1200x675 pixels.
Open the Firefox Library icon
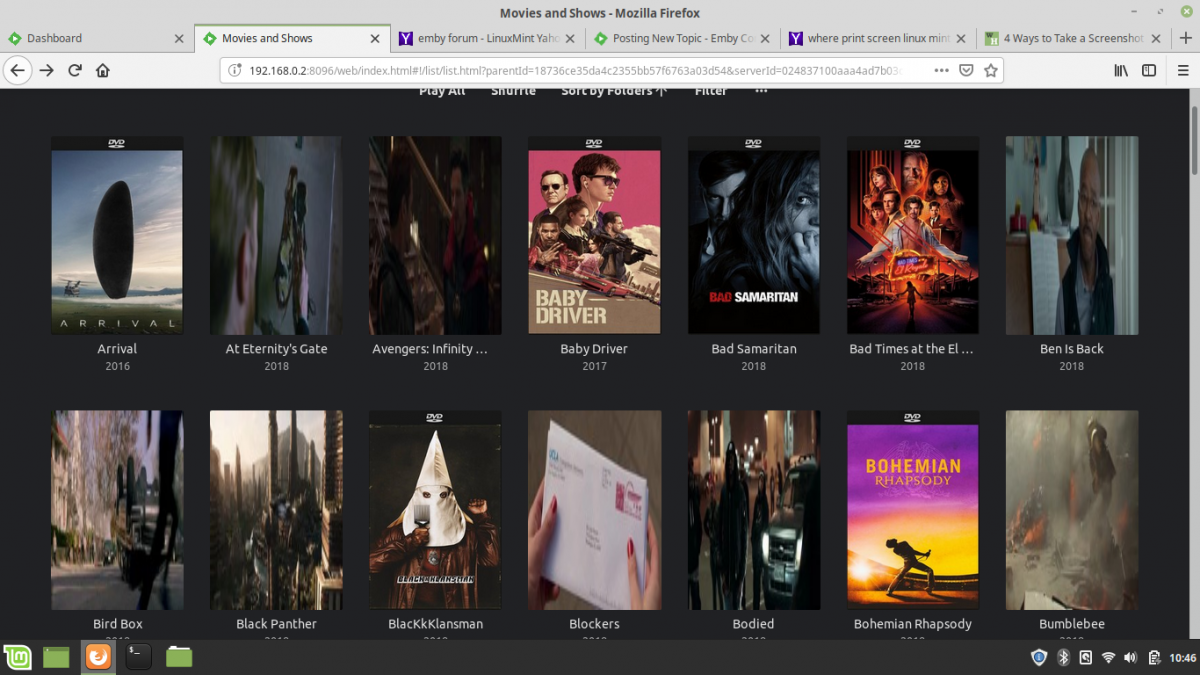1121,71
